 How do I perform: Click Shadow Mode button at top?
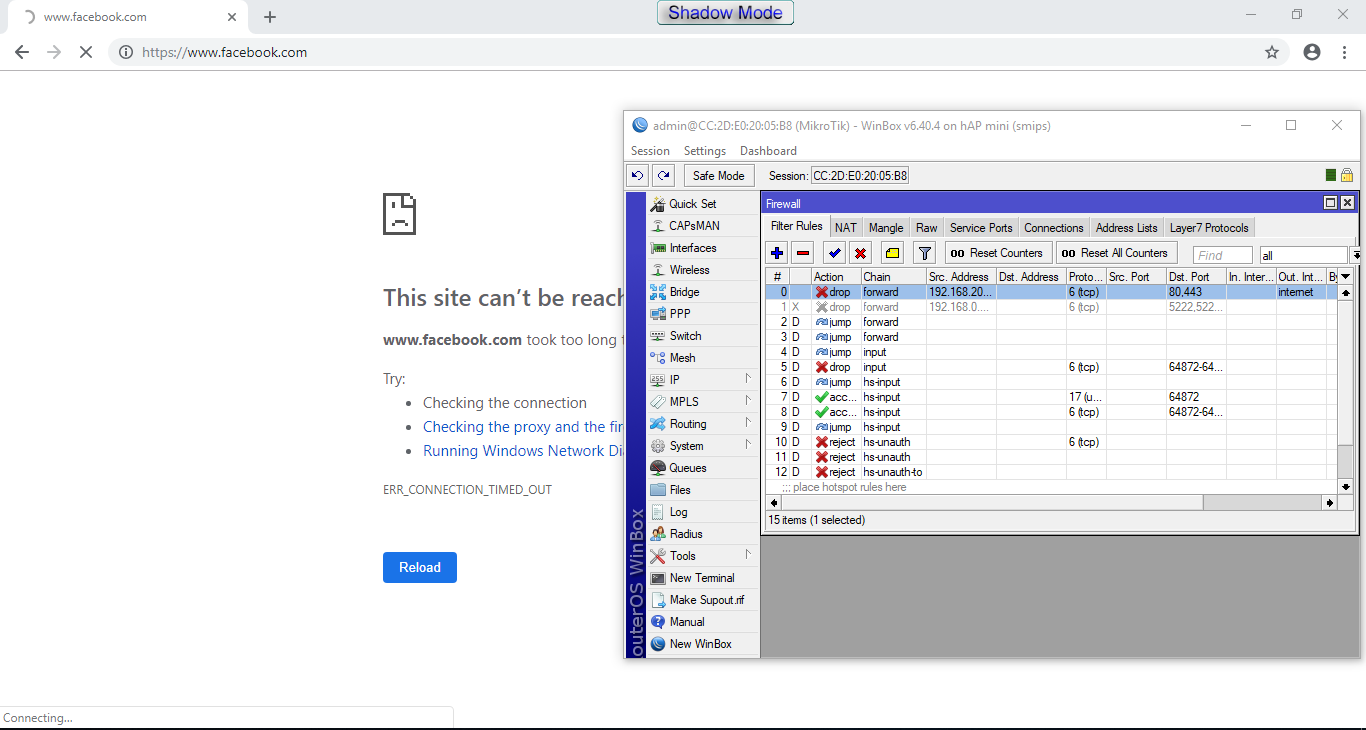tap(726, 13)
